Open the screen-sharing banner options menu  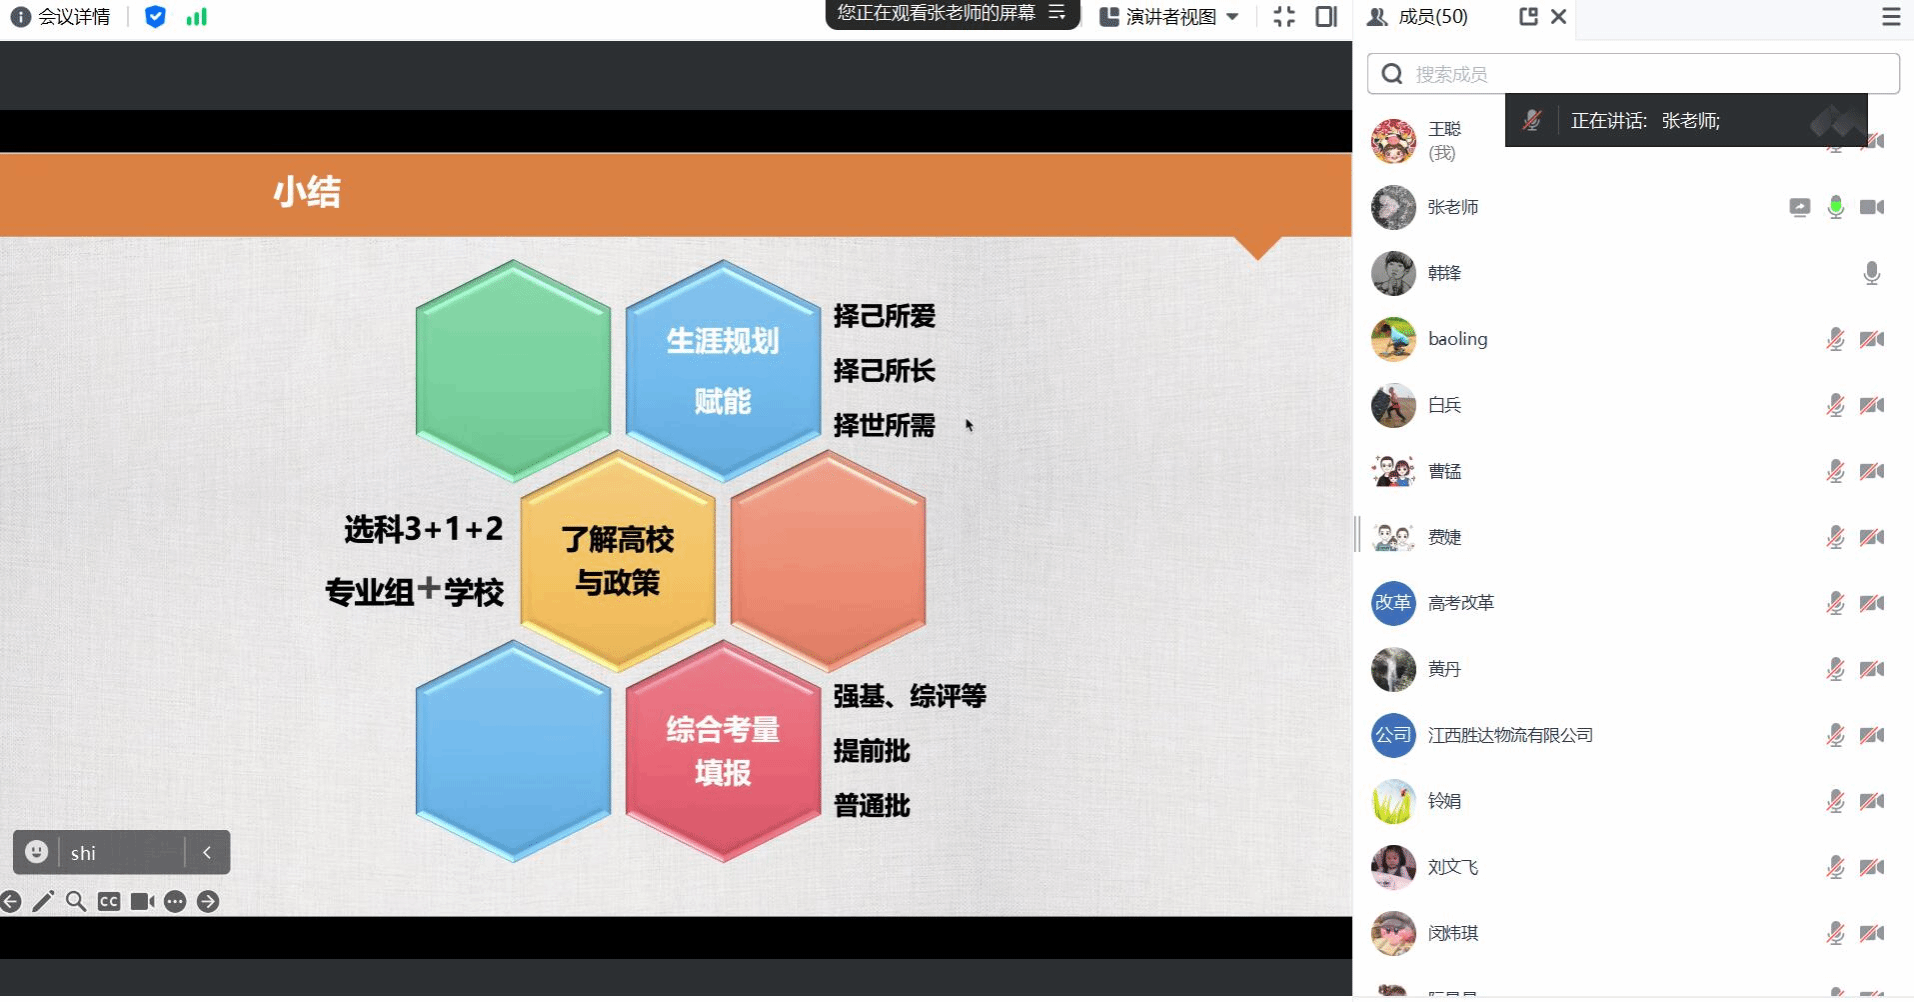[1057, 13]
